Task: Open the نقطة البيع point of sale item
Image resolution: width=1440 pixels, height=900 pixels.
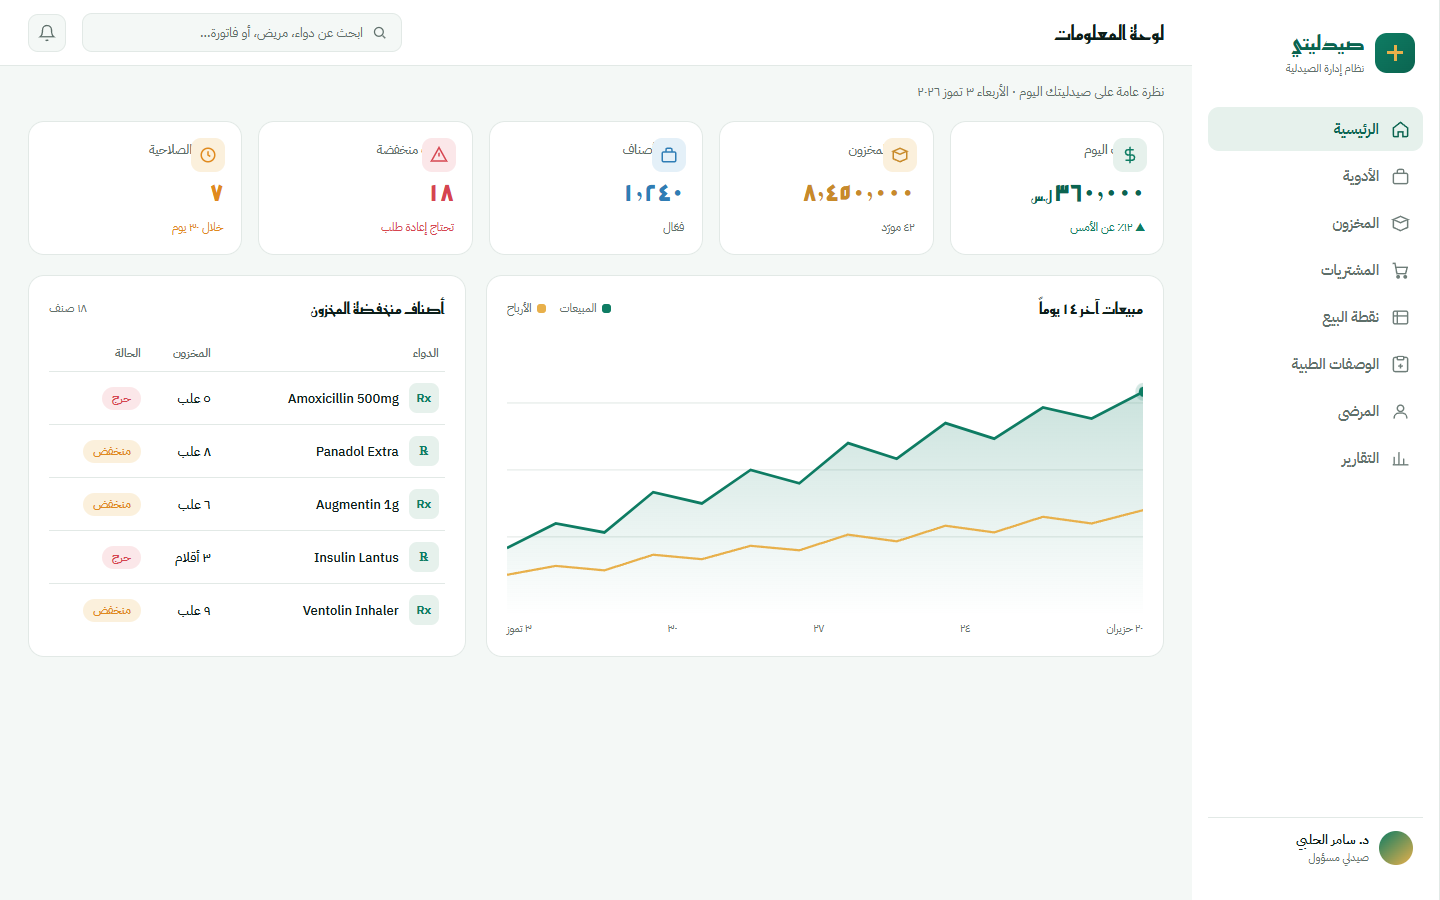Action: (1315, 317)
